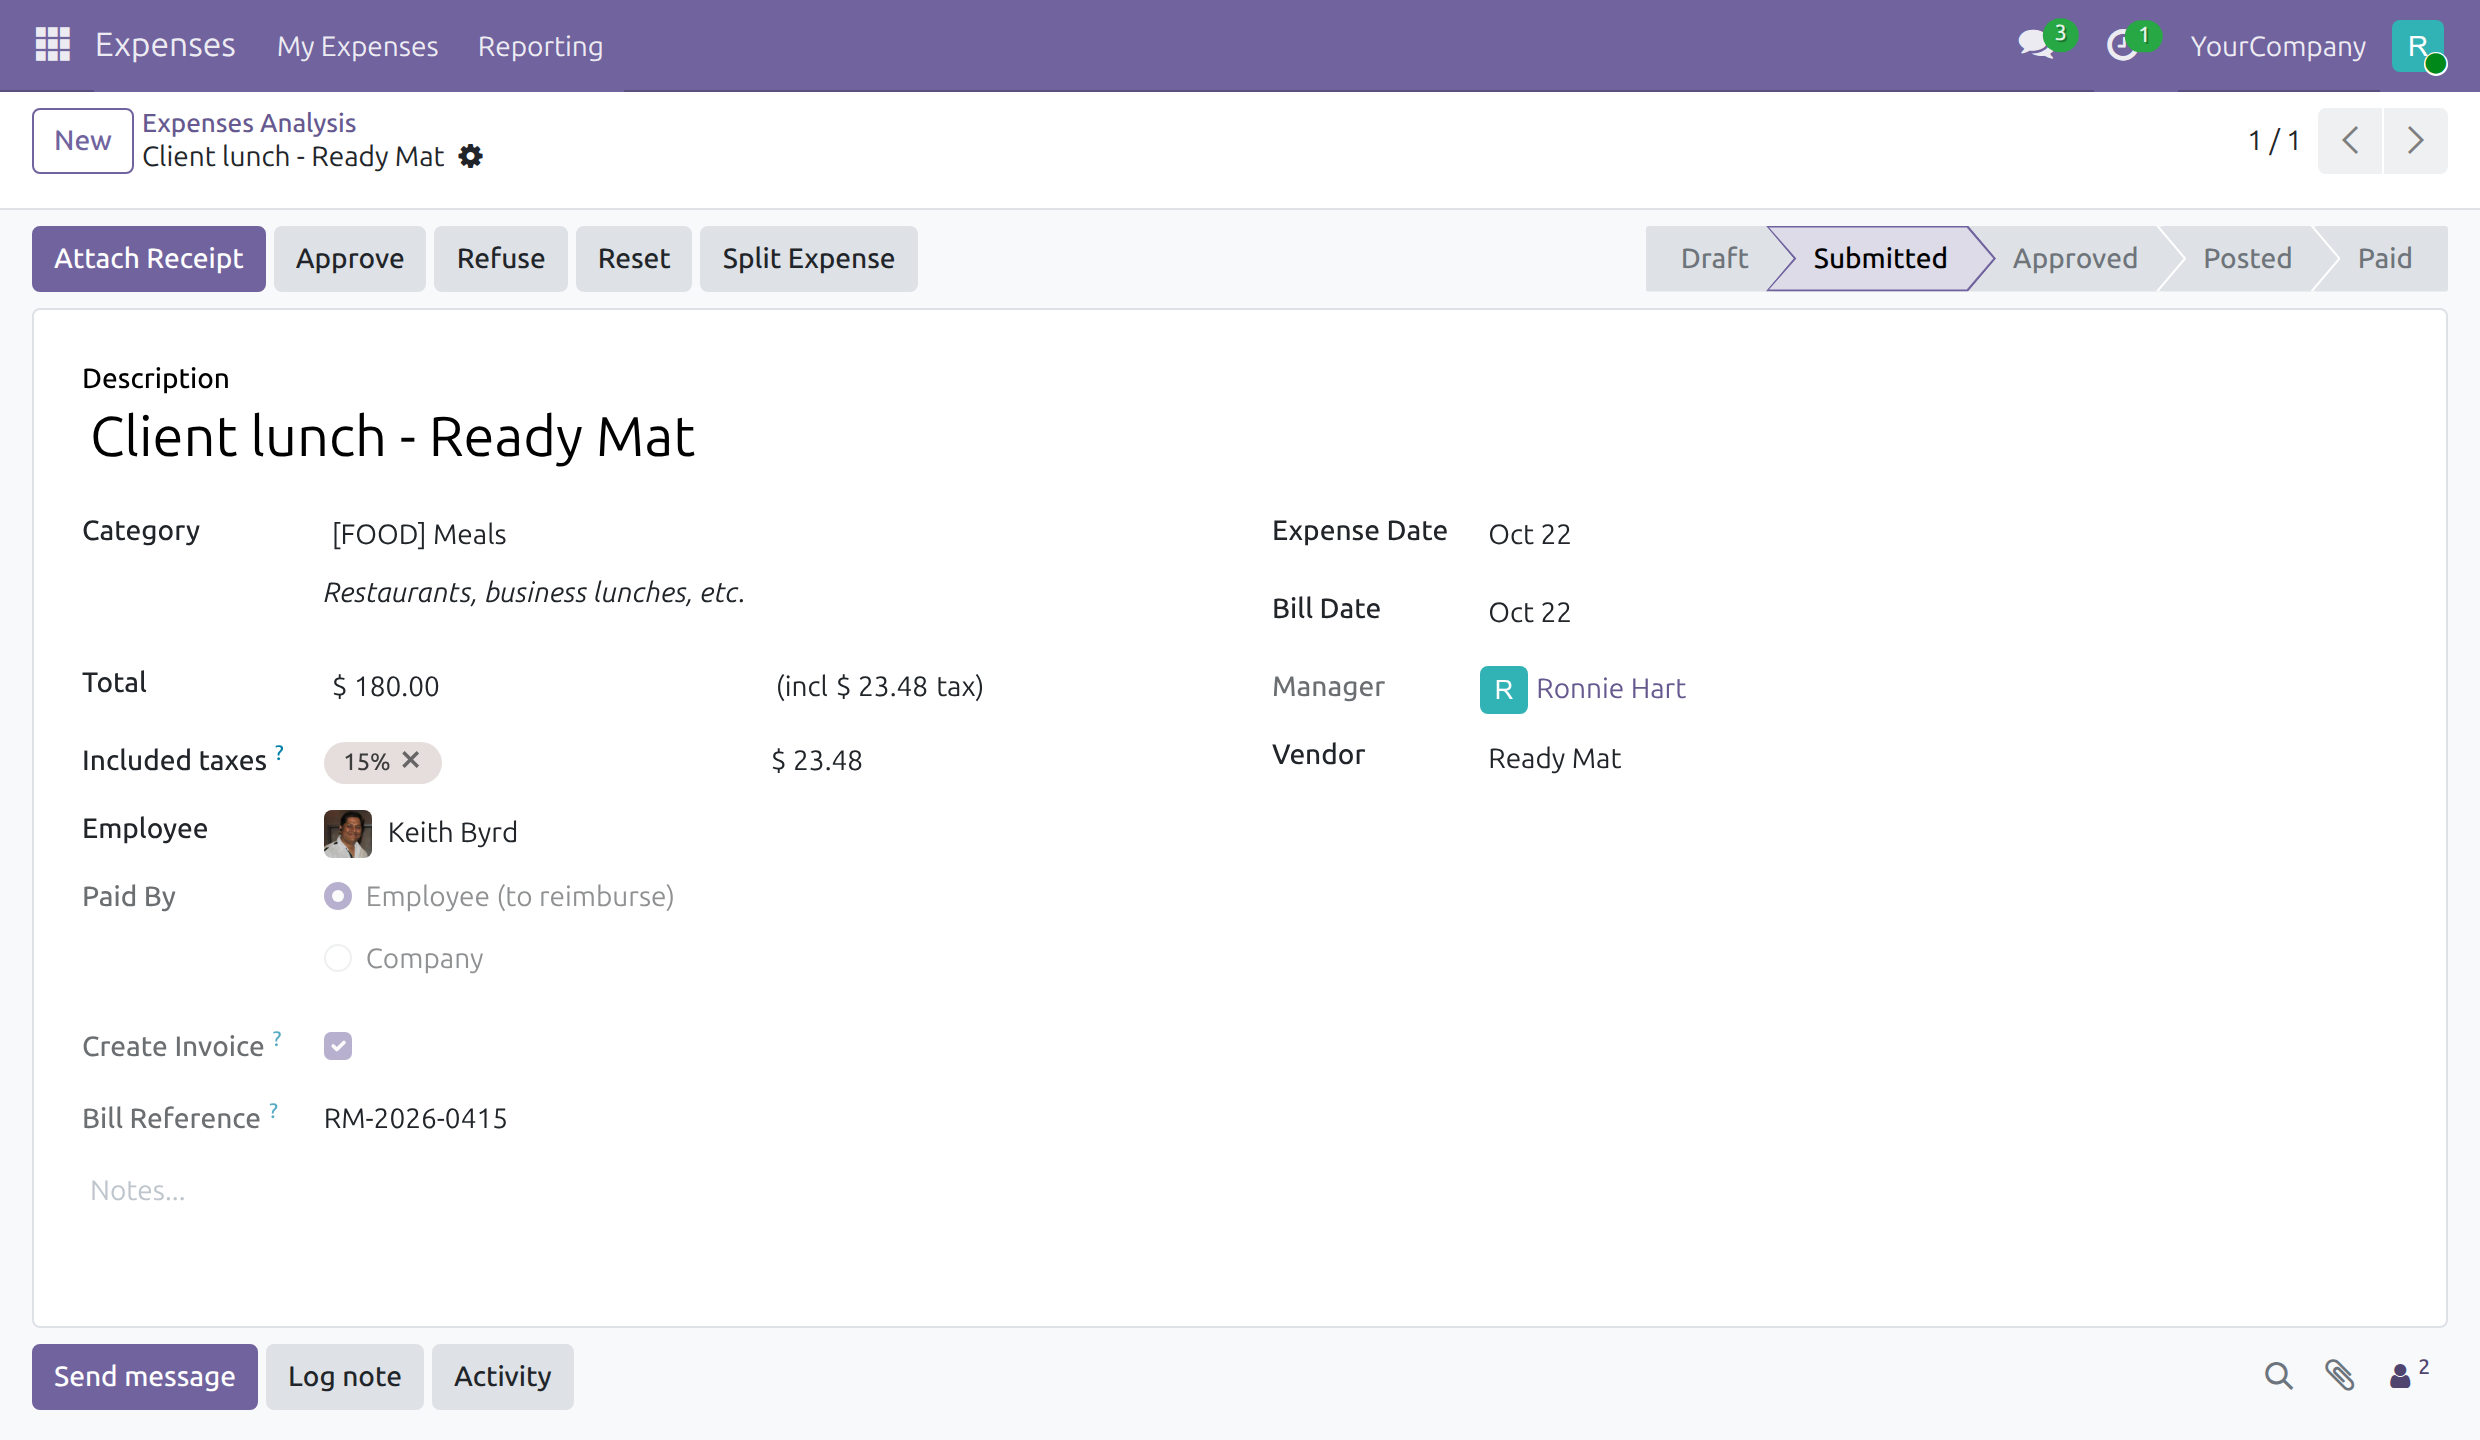This screenshot has width=2480, height=1440.
Task: Select the Posted status stage
Action: [2247, 258]
